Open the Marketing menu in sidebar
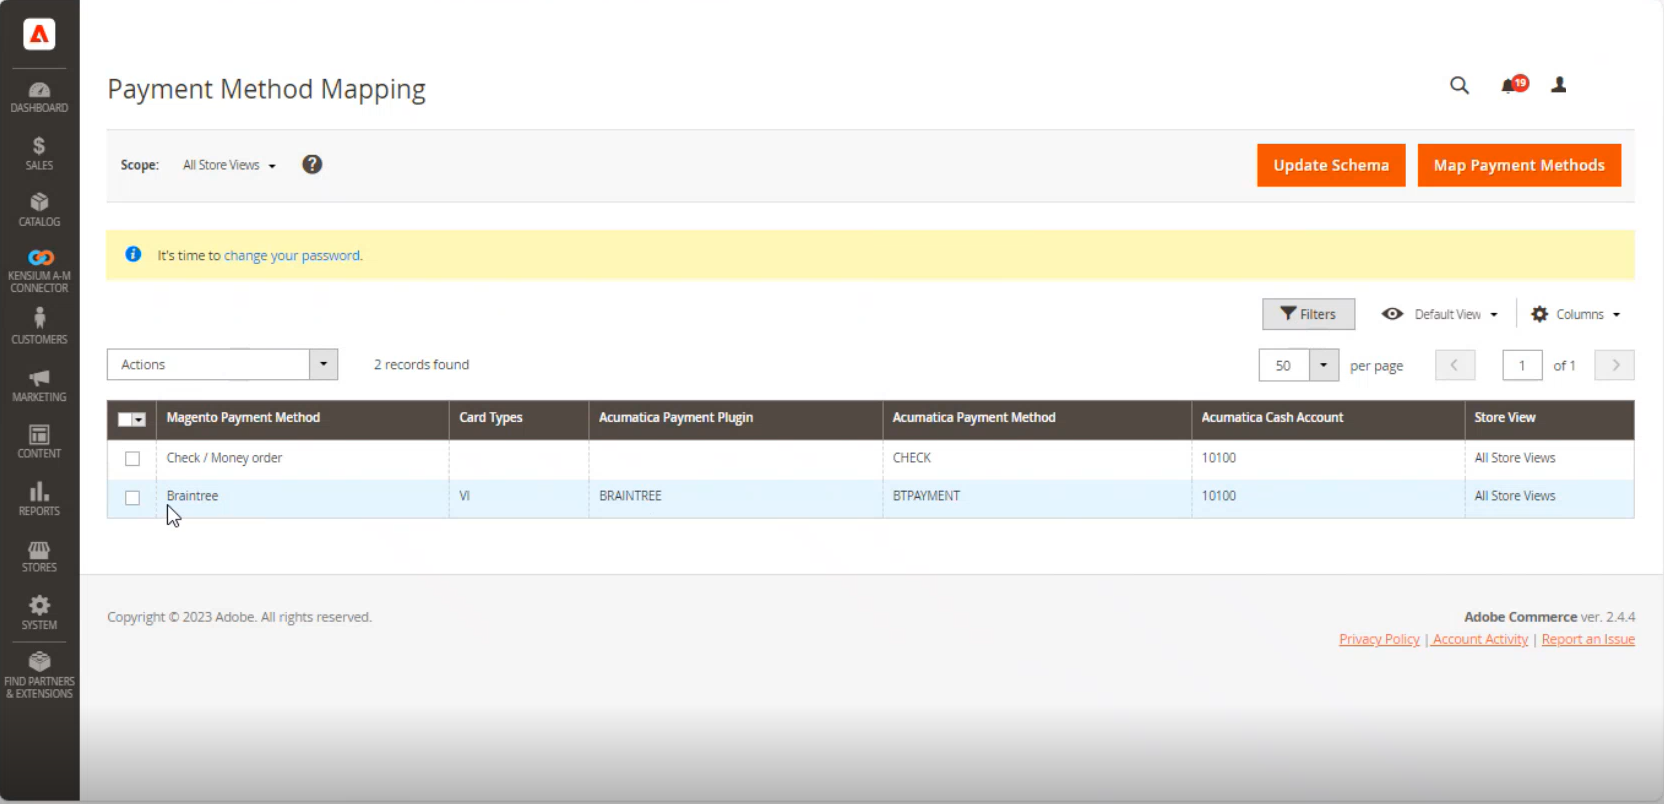Image resolution: width=1664 pixels, height=804 pixels. (x=39, y=385)
